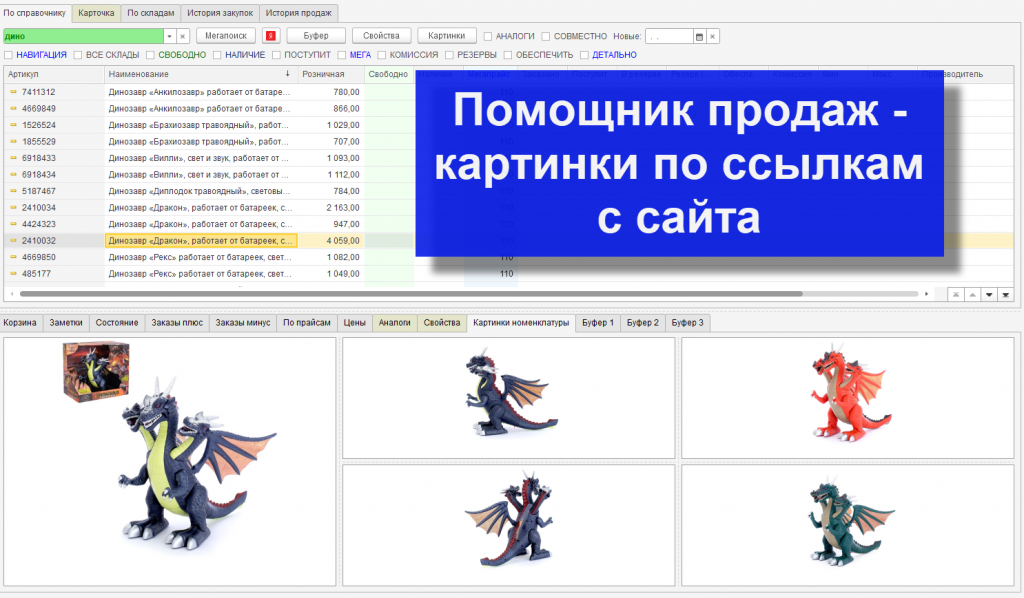Click the yellow row icon for article 2410032
Image resolution: width=1024 pixels, height=598 pixels.
pos(13,240)
